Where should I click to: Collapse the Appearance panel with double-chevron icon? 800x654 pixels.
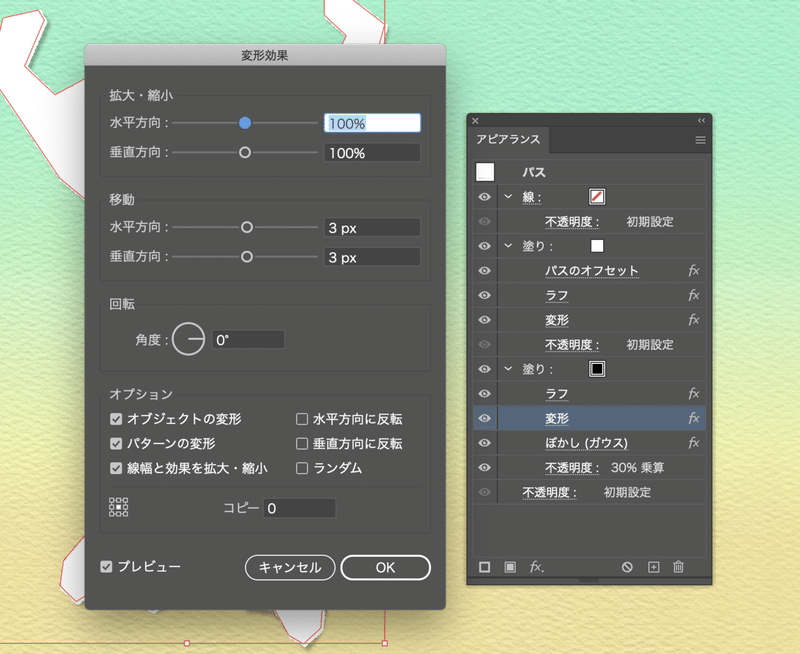coord(701,119)
